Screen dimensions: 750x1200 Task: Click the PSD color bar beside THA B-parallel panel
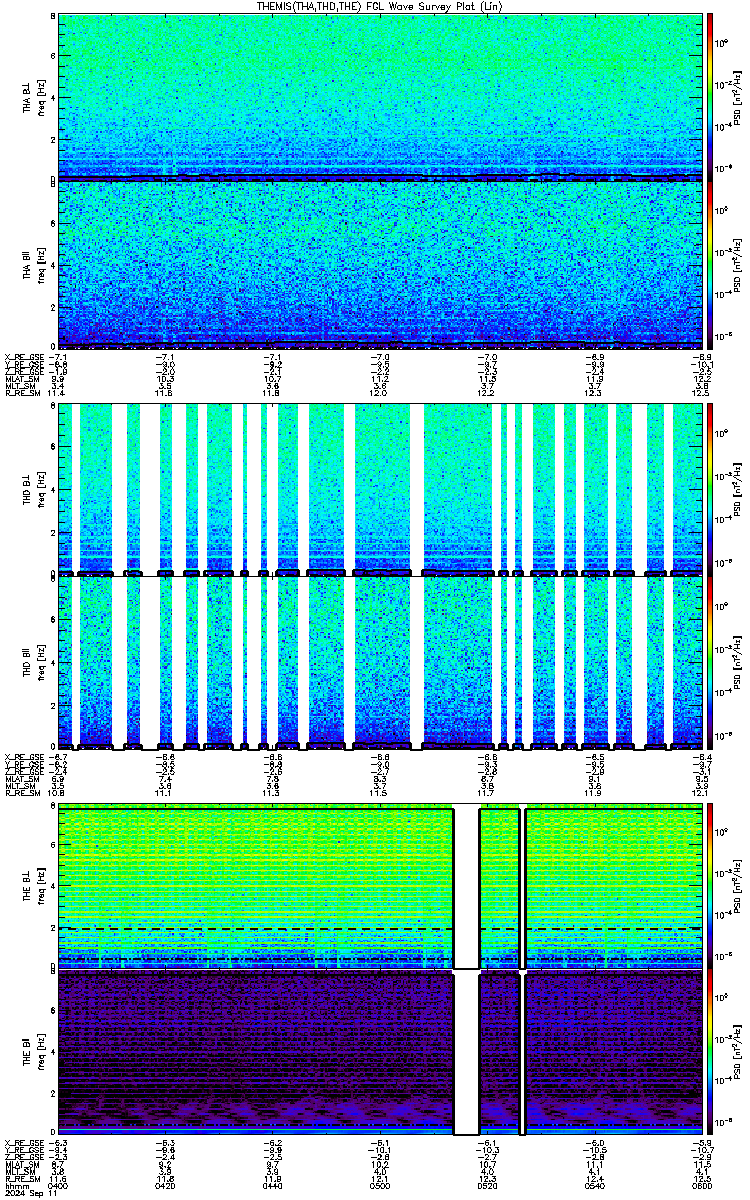tap(711, 264)
